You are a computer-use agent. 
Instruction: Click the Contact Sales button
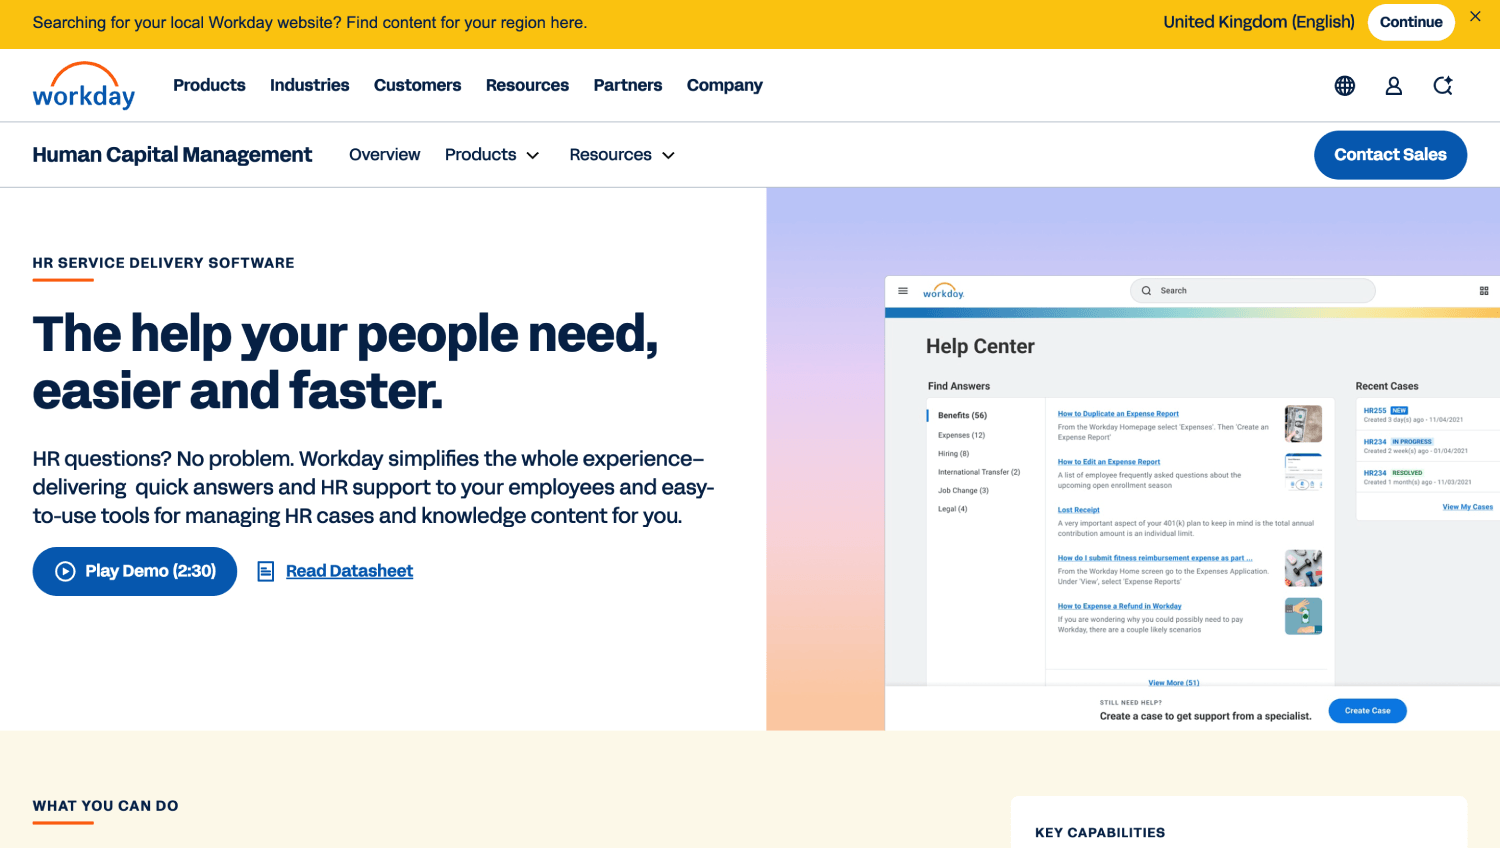(x=1390, y=155)
